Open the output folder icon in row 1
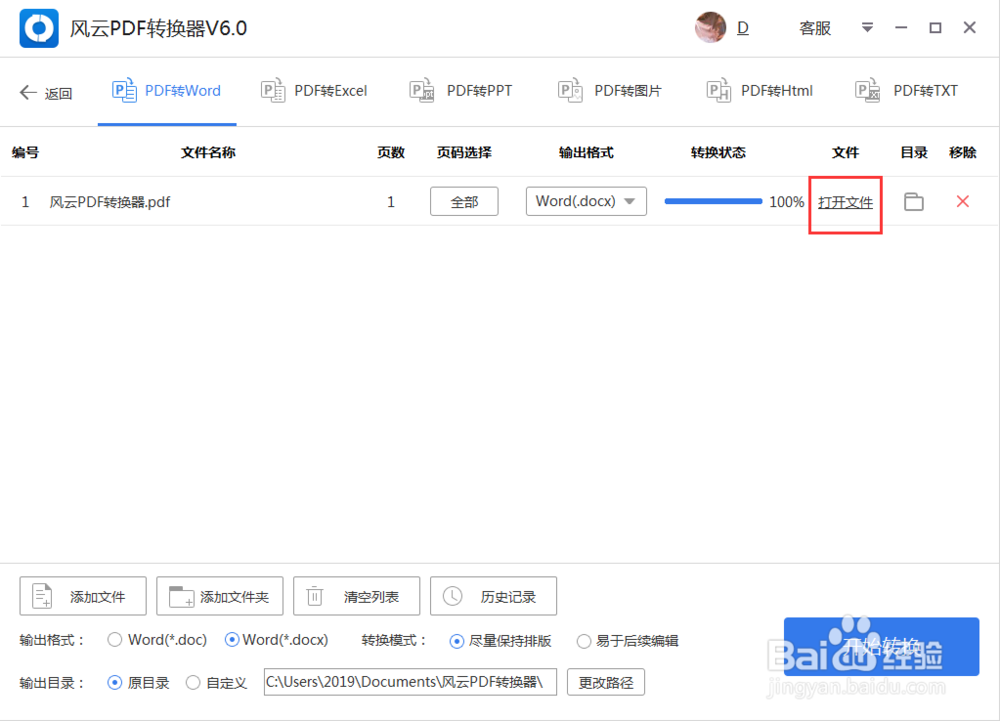1000x721 pixels. pyautogui.click(x=914, y=201)
